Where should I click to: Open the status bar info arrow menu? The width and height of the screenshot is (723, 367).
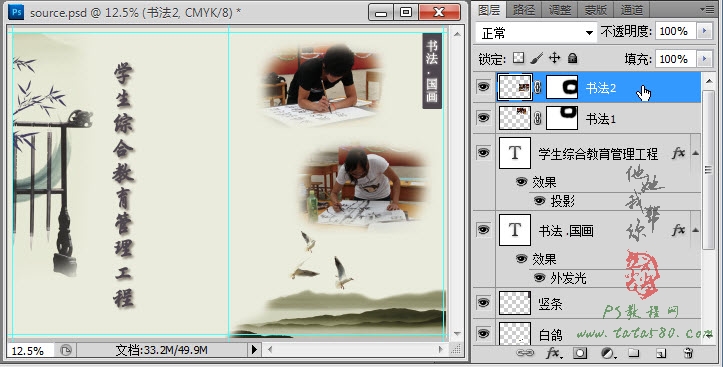(x=254, y=350)
